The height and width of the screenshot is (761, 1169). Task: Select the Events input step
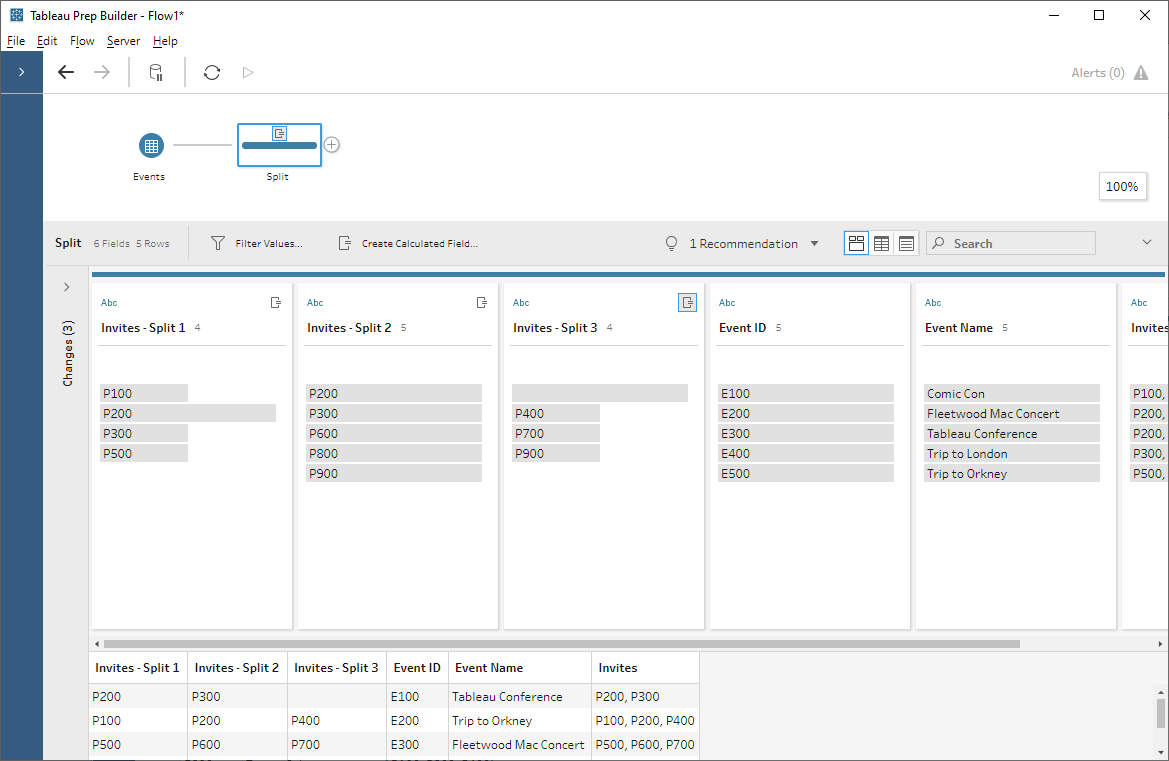point(151,145)
